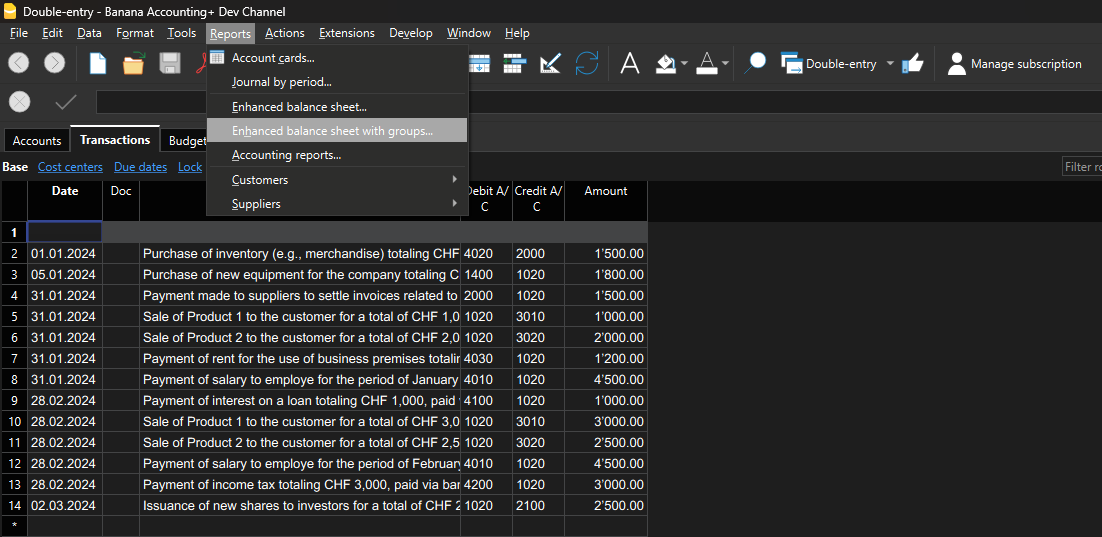Open the Find magnifier icon
The image size is (1102, 537).
(755, 63)
